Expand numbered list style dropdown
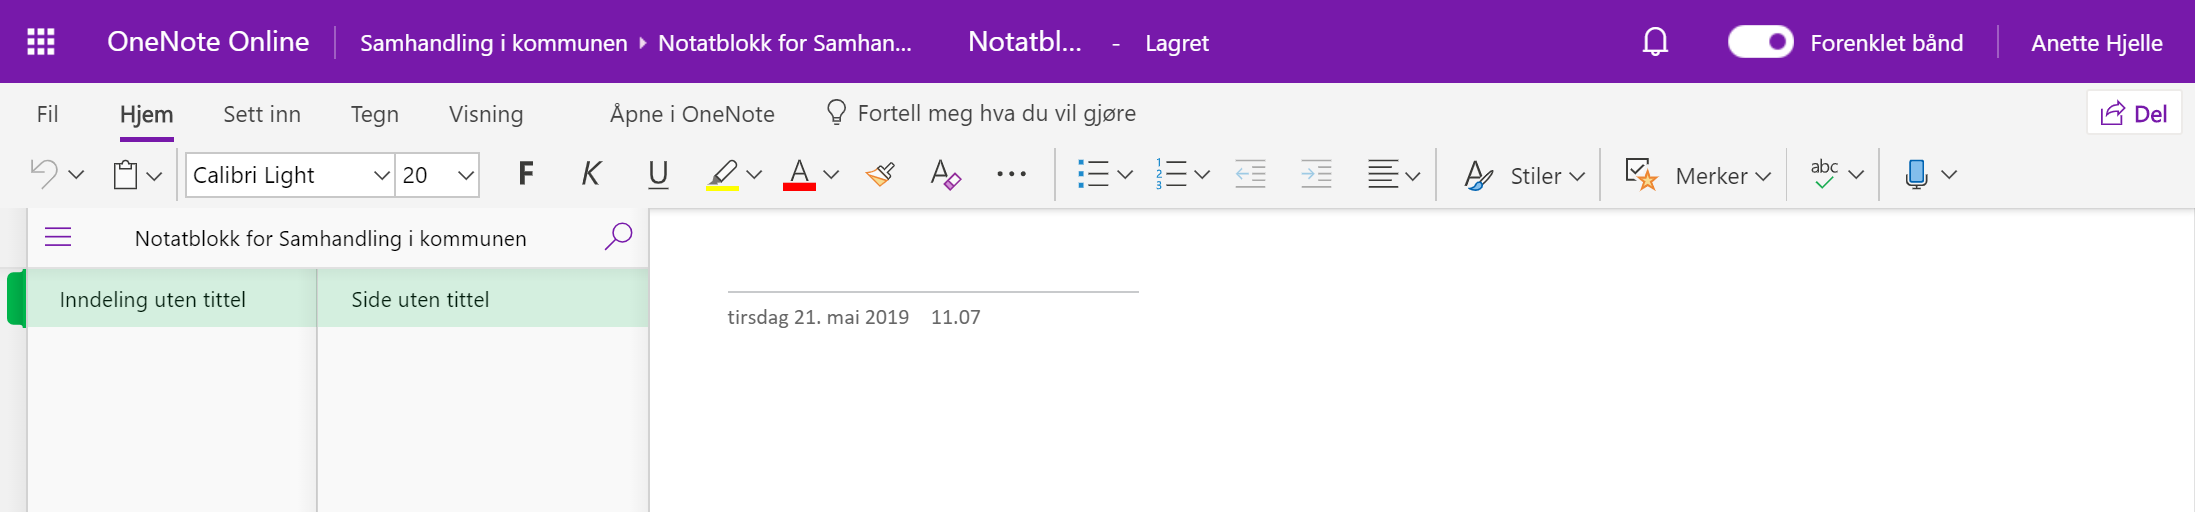This screenshot has height=512, width=2195. (x=1202, y=175)
